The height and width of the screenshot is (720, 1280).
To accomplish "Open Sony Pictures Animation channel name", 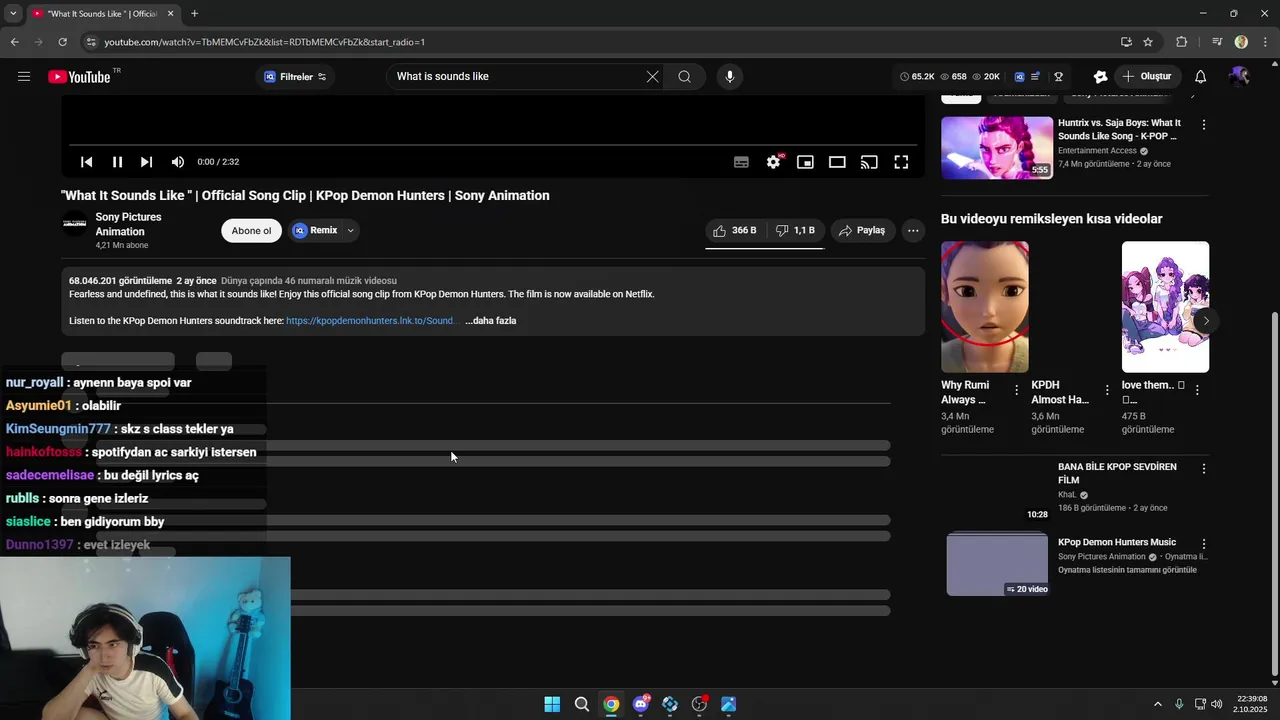I will click(128, 224).
